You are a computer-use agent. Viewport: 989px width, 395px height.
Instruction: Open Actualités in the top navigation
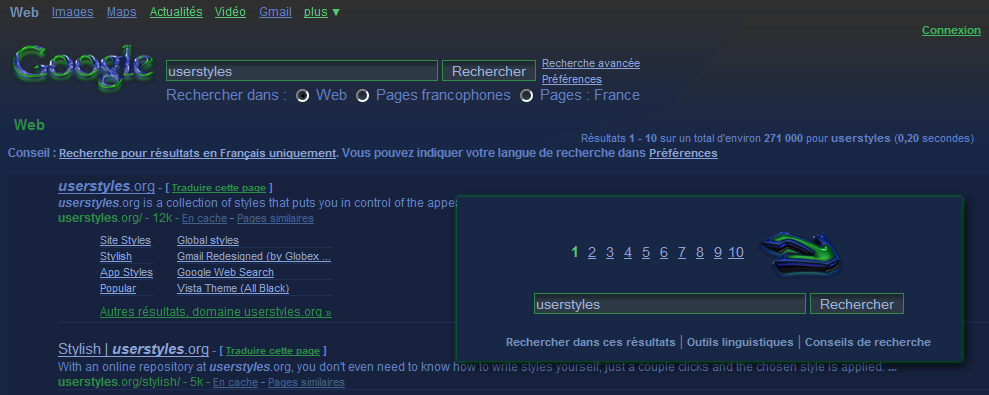(176, 12)
